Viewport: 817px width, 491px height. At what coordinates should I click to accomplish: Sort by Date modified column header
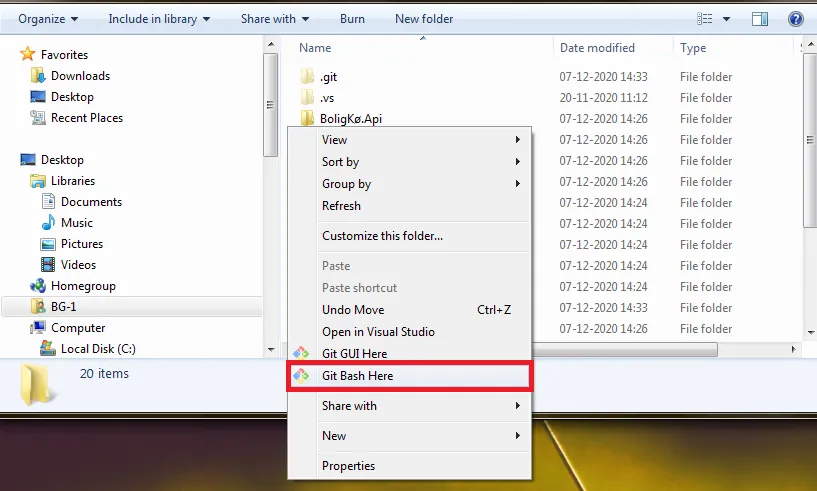click(597, 48)
